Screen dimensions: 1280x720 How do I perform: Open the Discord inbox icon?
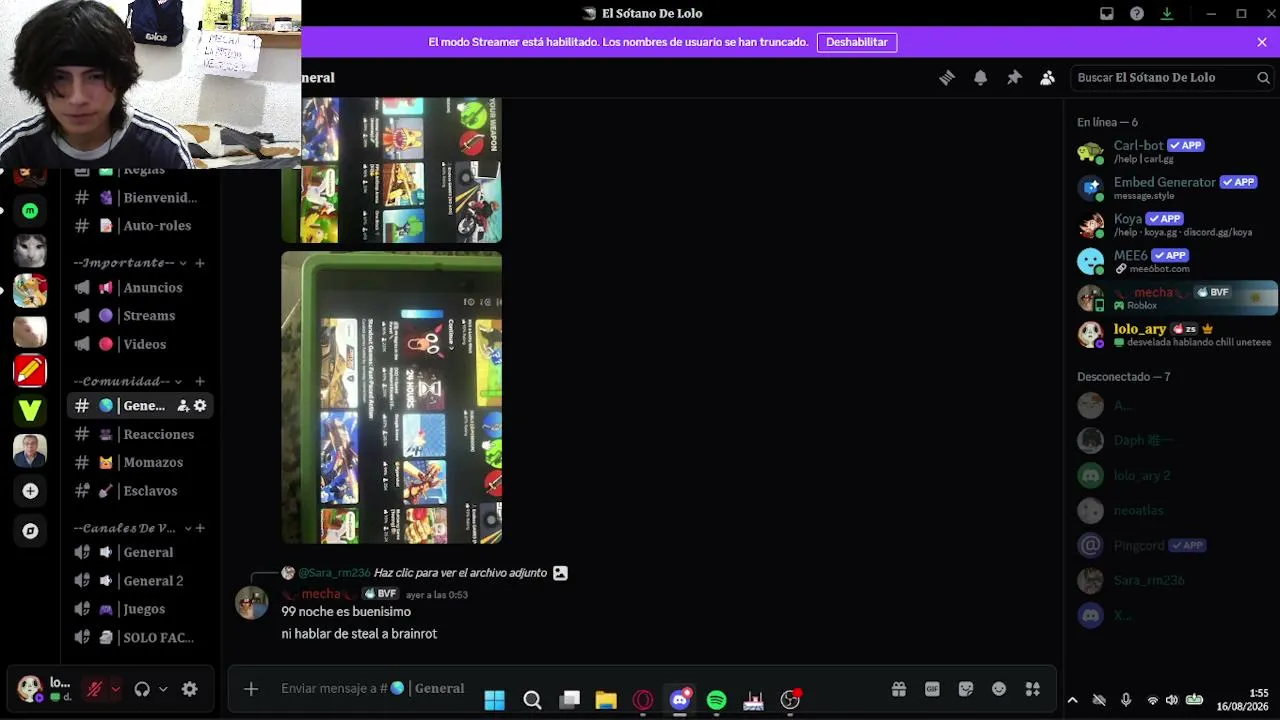(1107, 14)
